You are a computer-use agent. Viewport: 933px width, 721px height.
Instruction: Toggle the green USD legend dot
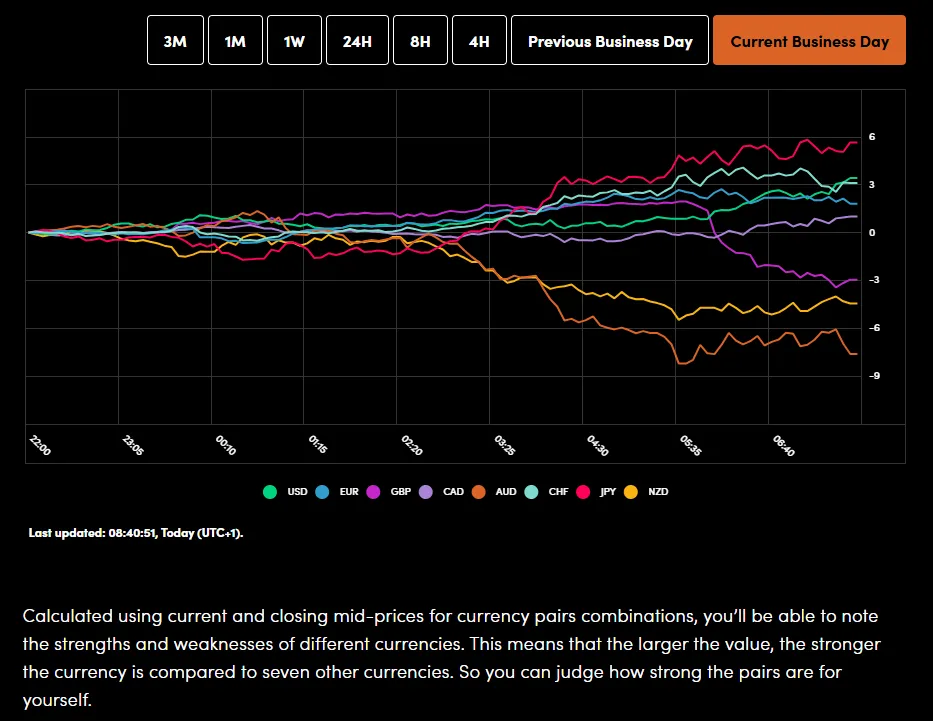(x=270, y=492)
